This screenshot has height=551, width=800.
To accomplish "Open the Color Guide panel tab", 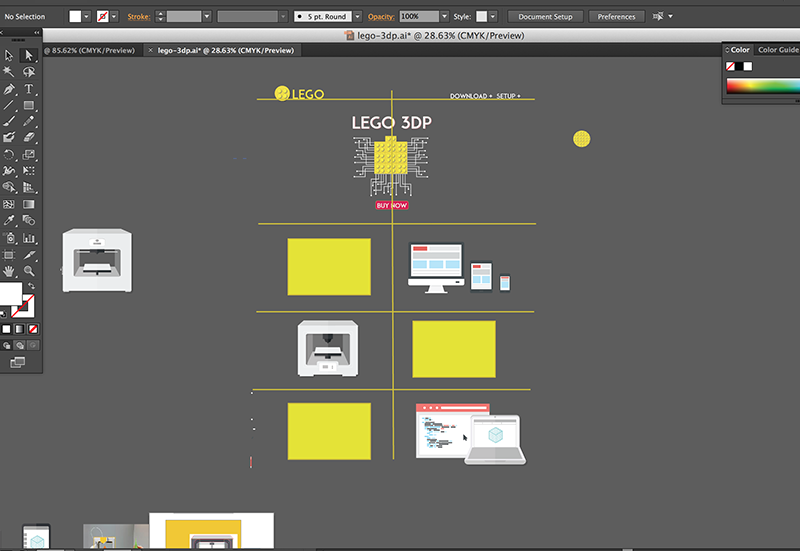I will 778,49.
